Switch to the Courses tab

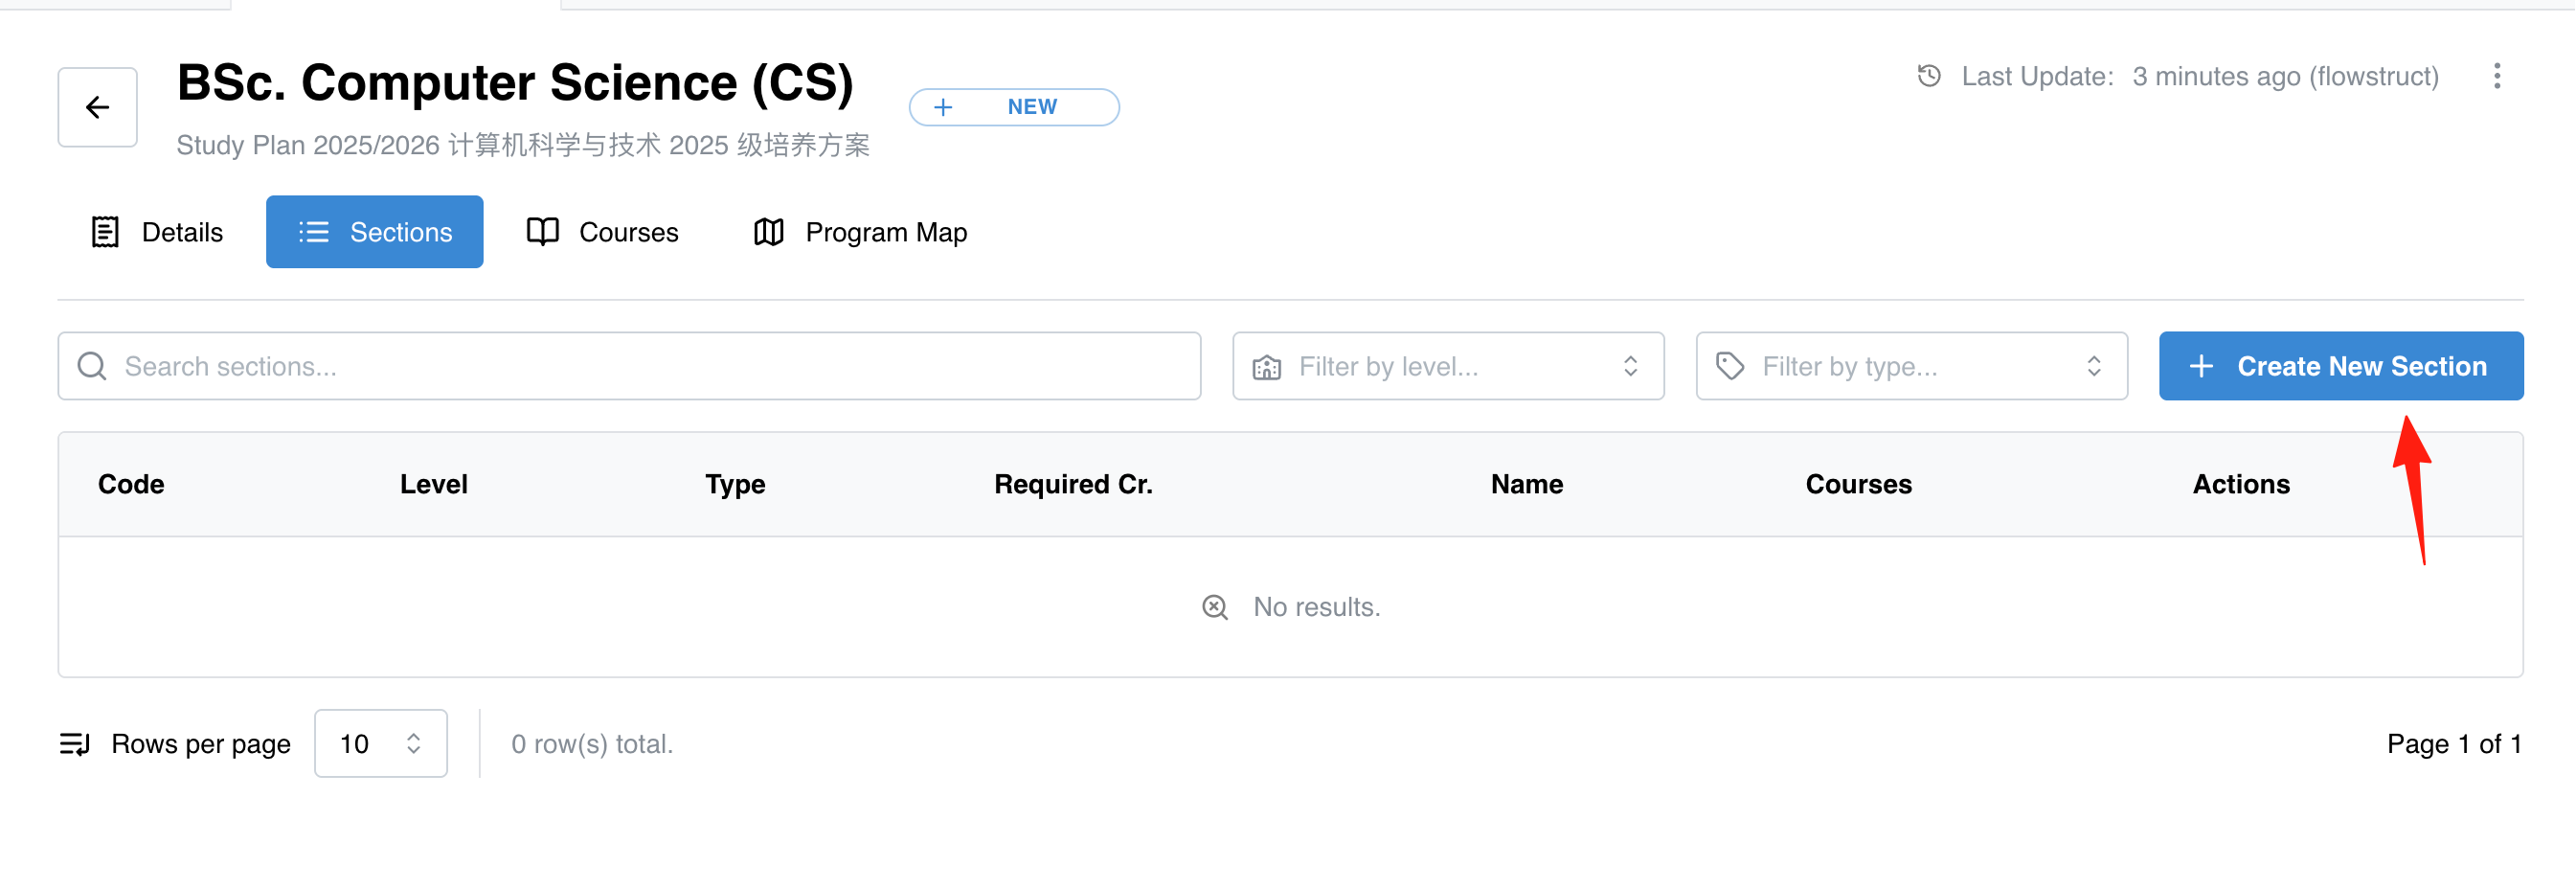tap(603, 232)
